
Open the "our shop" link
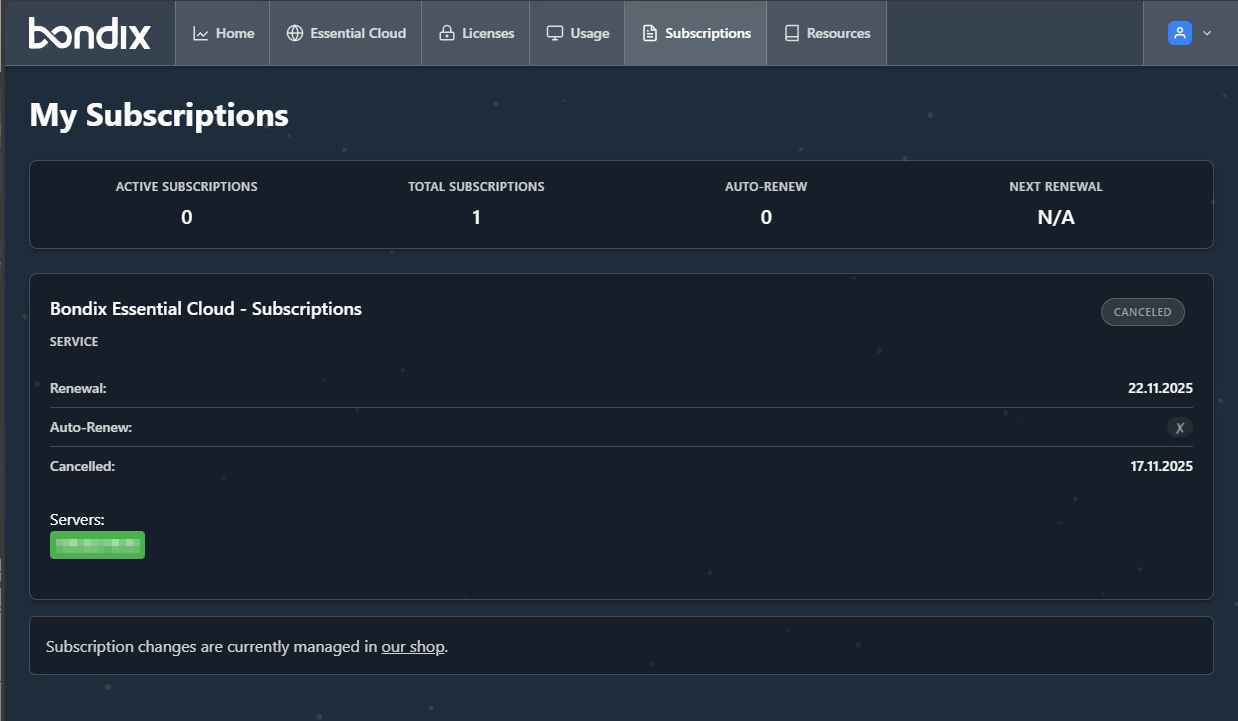coord(412,647)
